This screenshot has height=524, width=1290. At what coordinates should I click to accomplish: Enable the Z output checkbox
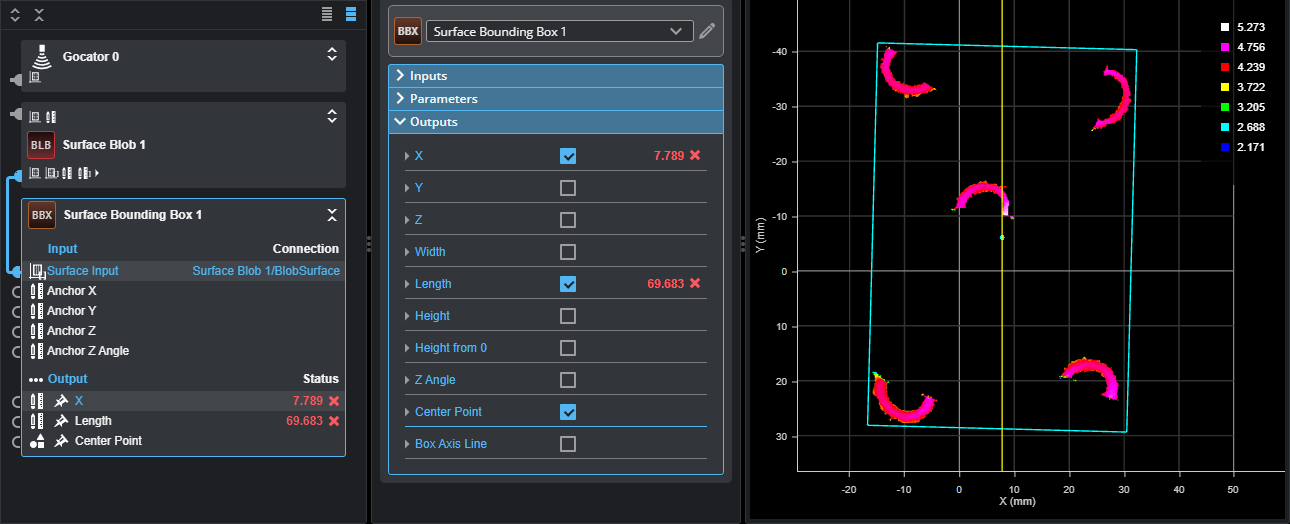click(x=568, y=220)
